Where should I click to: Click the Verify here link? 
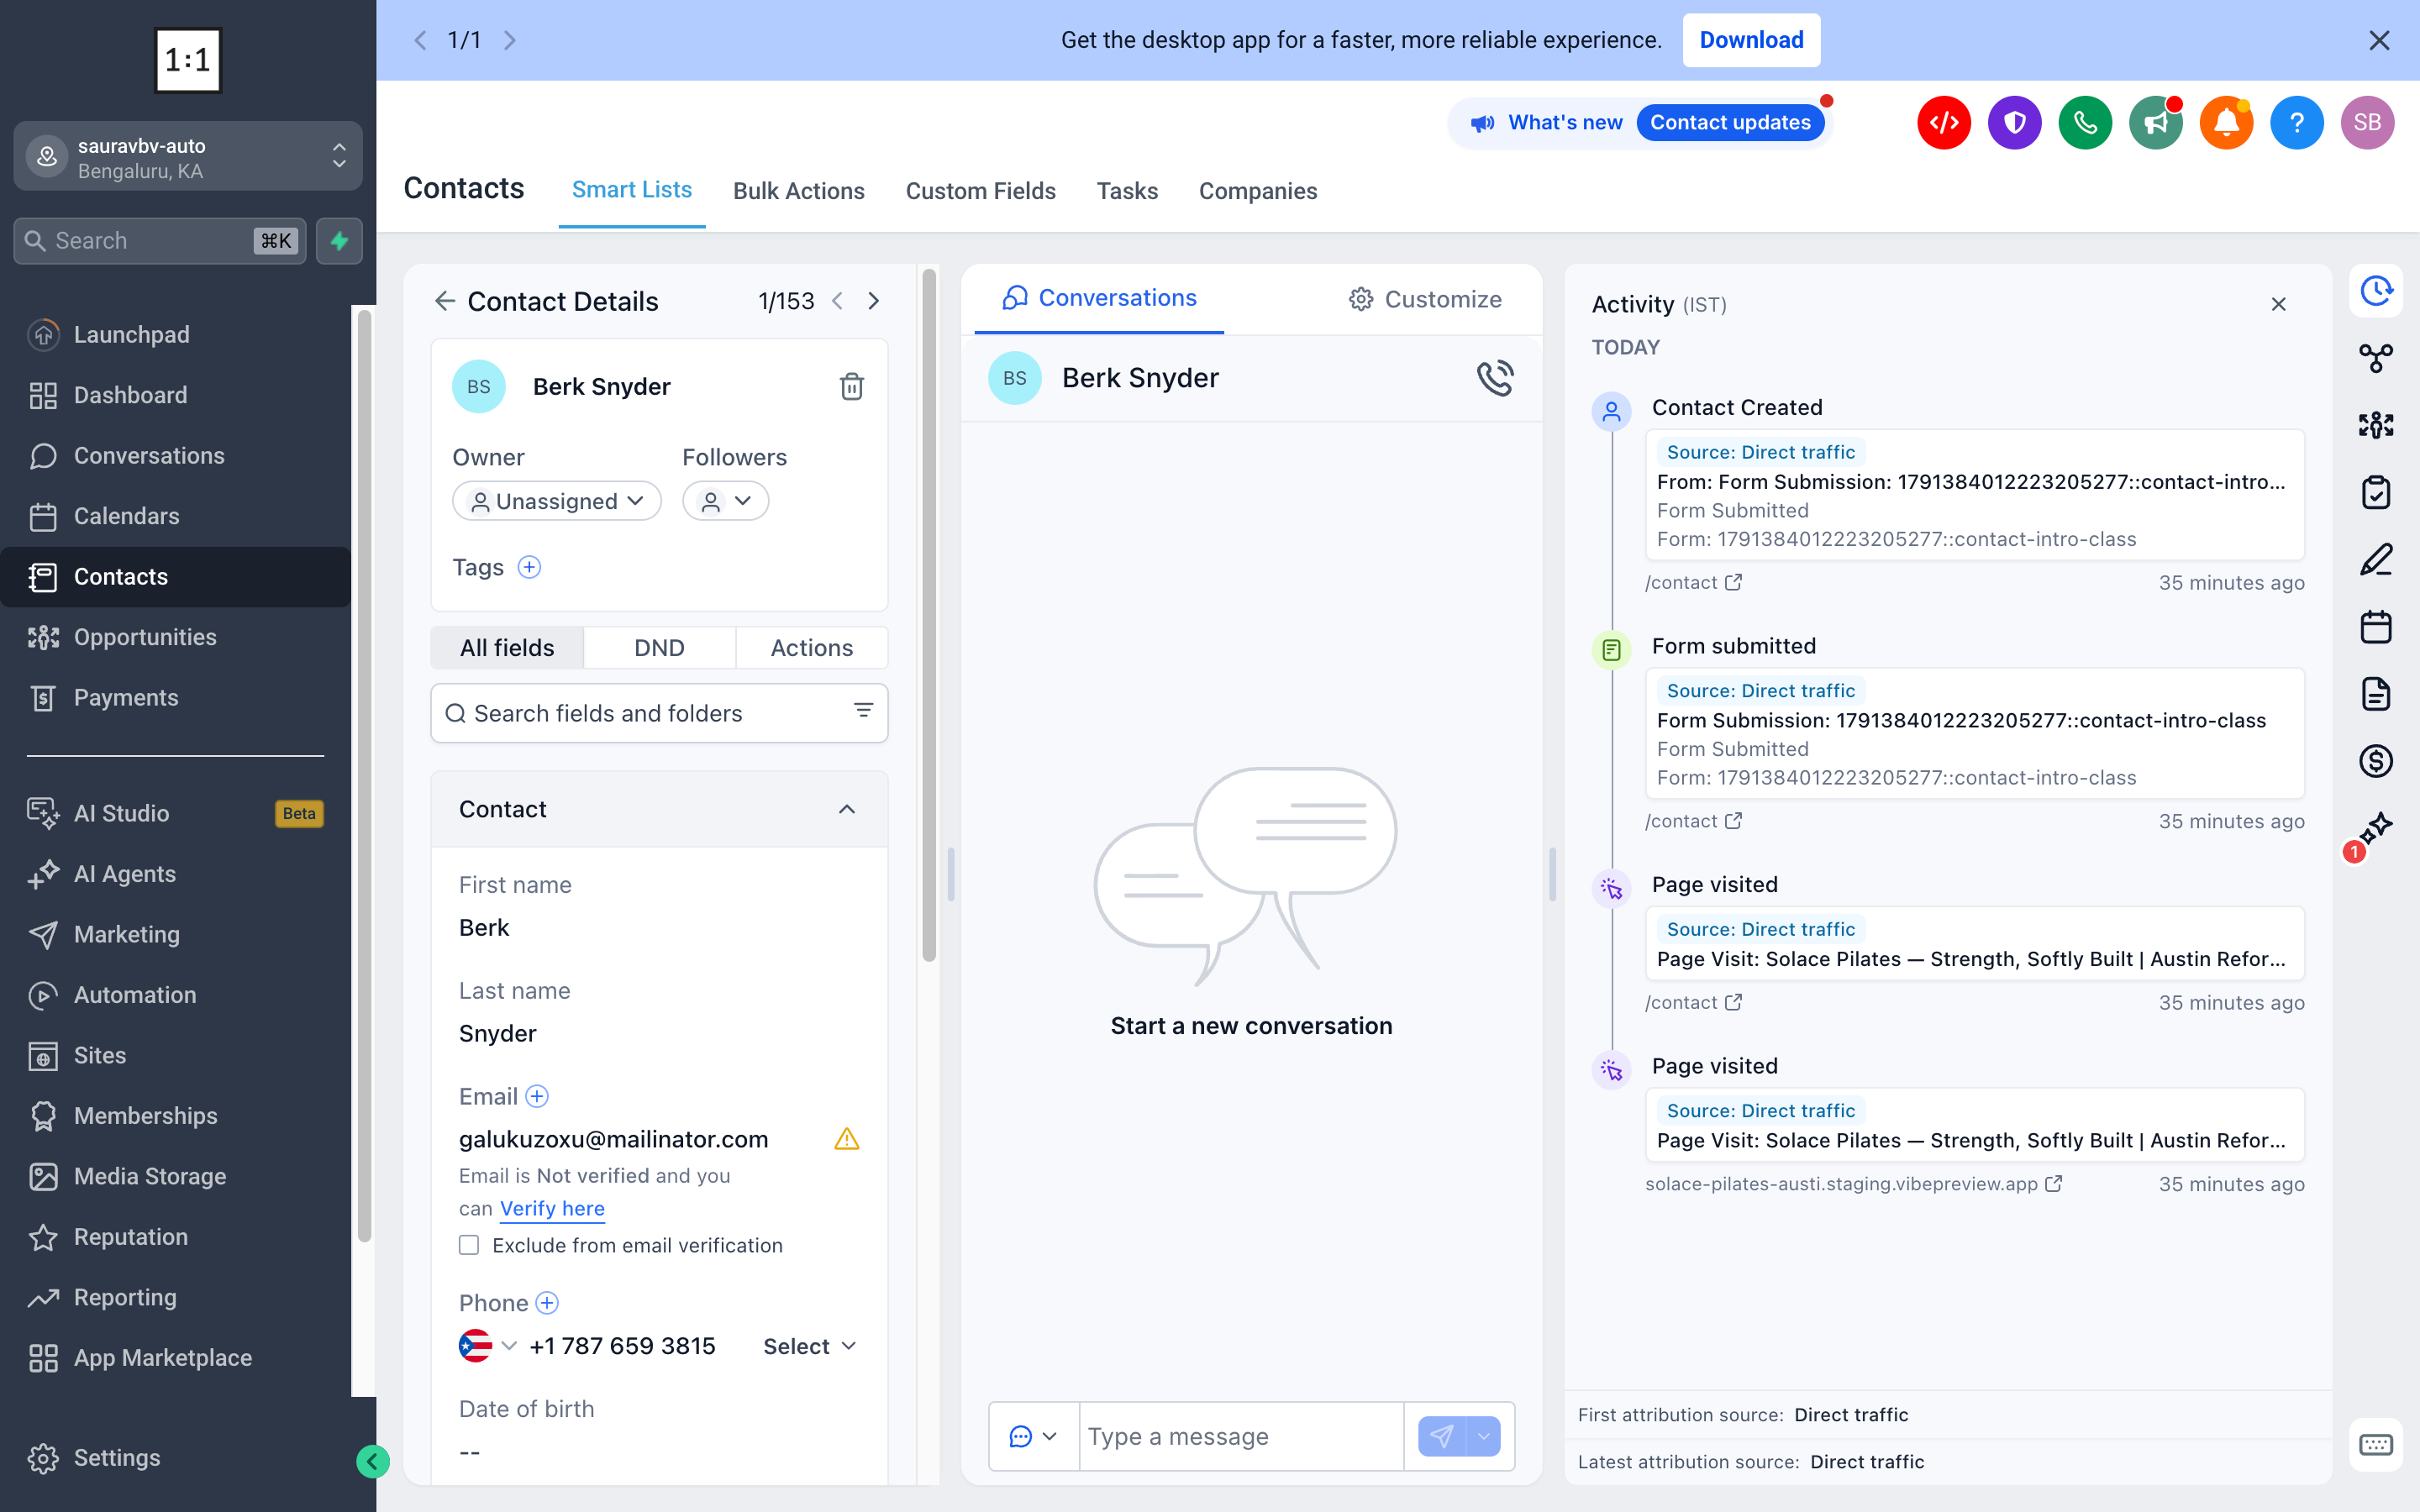click(552, 1208)
